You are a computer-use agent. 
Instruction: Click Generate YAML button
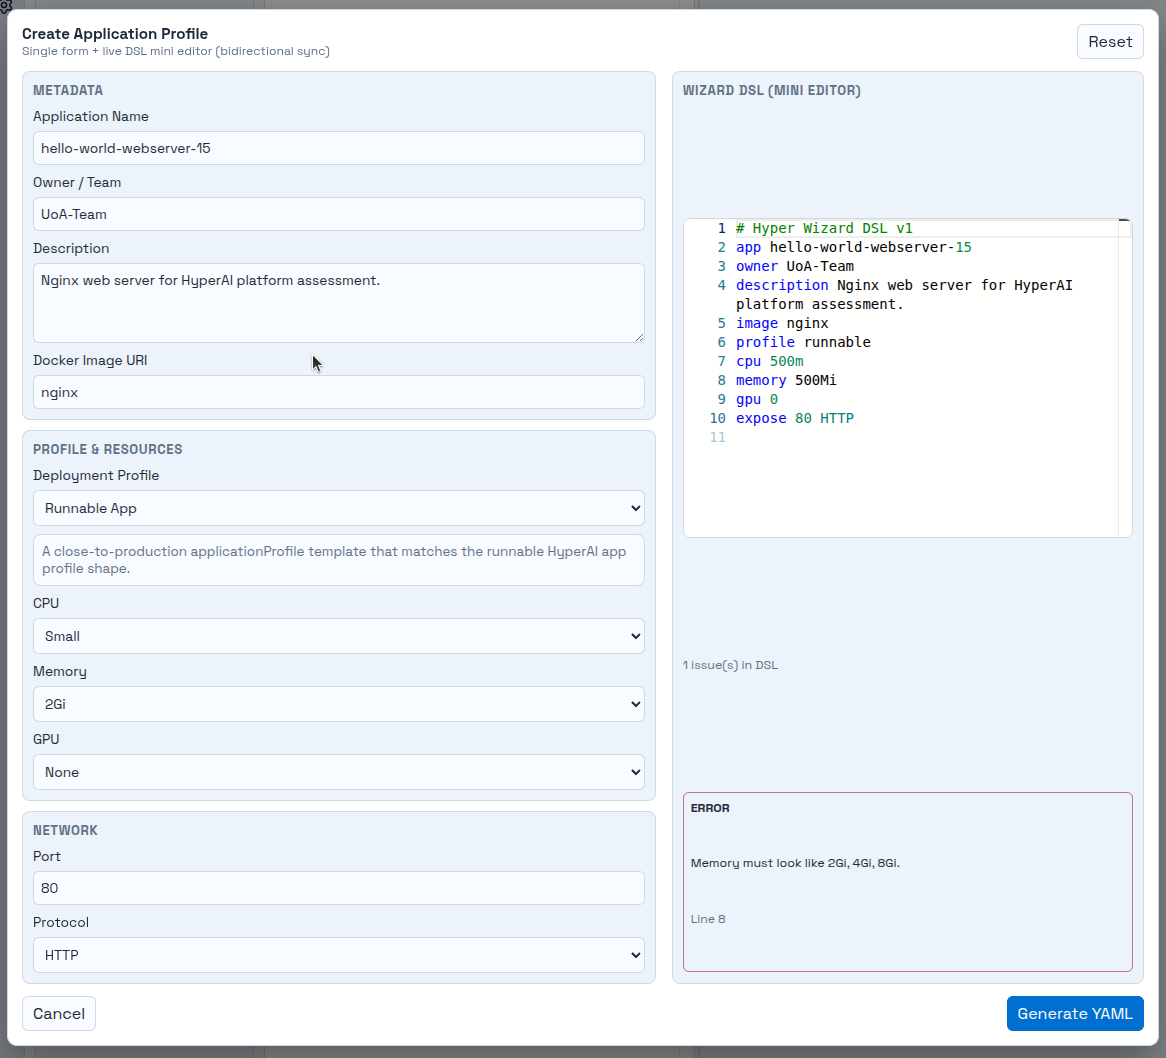tap(1075, 1013)
